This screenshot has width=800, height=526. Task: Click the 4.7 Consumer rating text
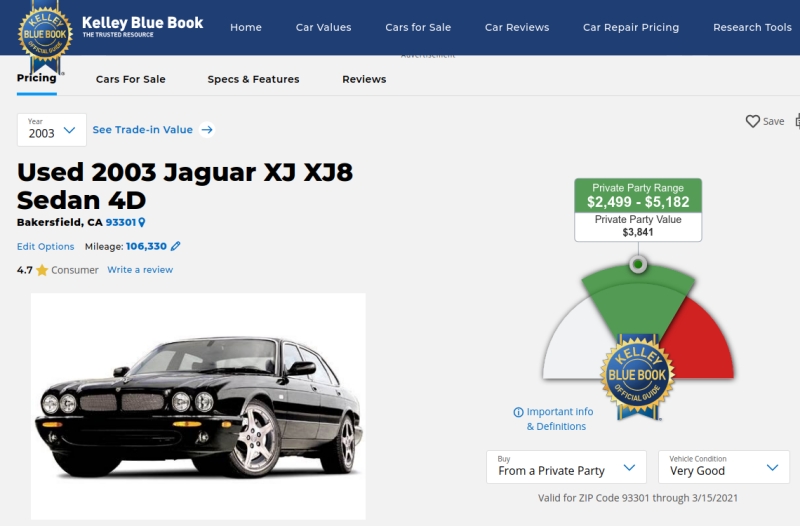(58, 270)
